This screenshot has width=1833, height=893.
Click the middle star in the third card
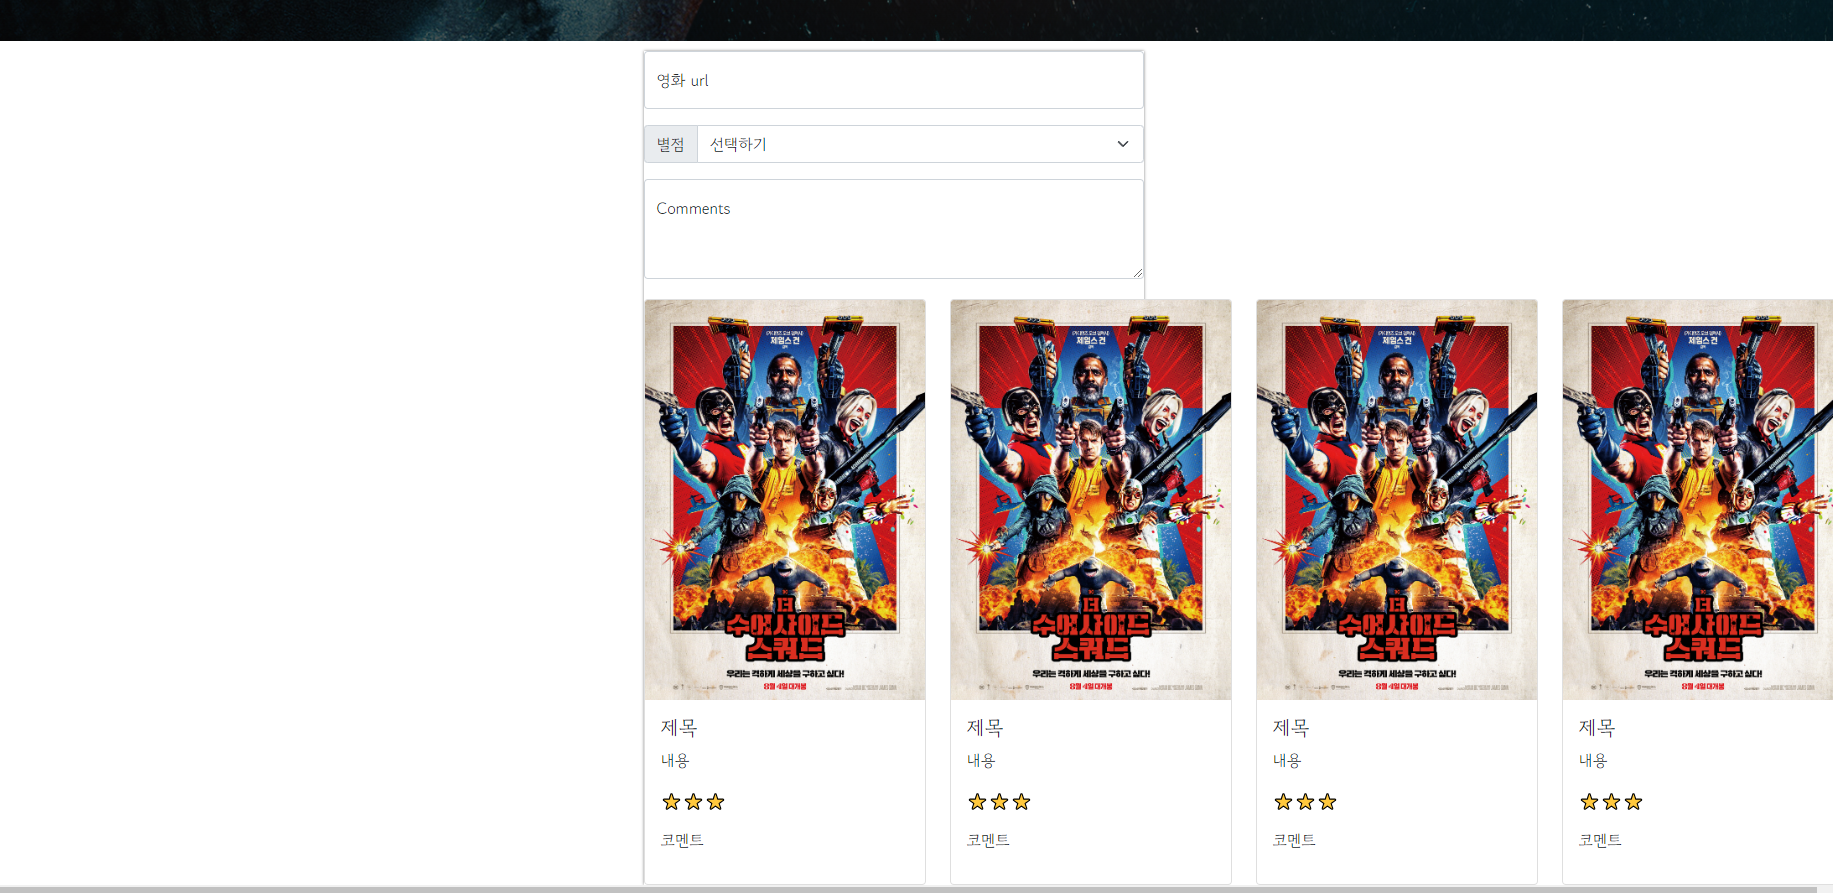coord(1305,802)
